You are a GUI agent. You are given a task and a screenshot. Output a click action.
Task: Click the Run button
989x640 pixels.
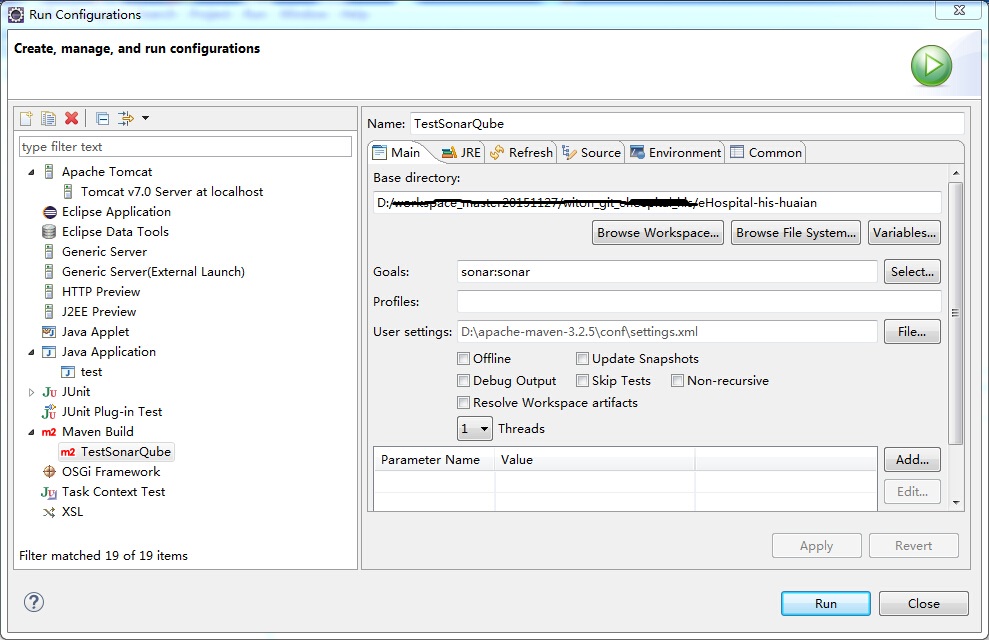826,603
